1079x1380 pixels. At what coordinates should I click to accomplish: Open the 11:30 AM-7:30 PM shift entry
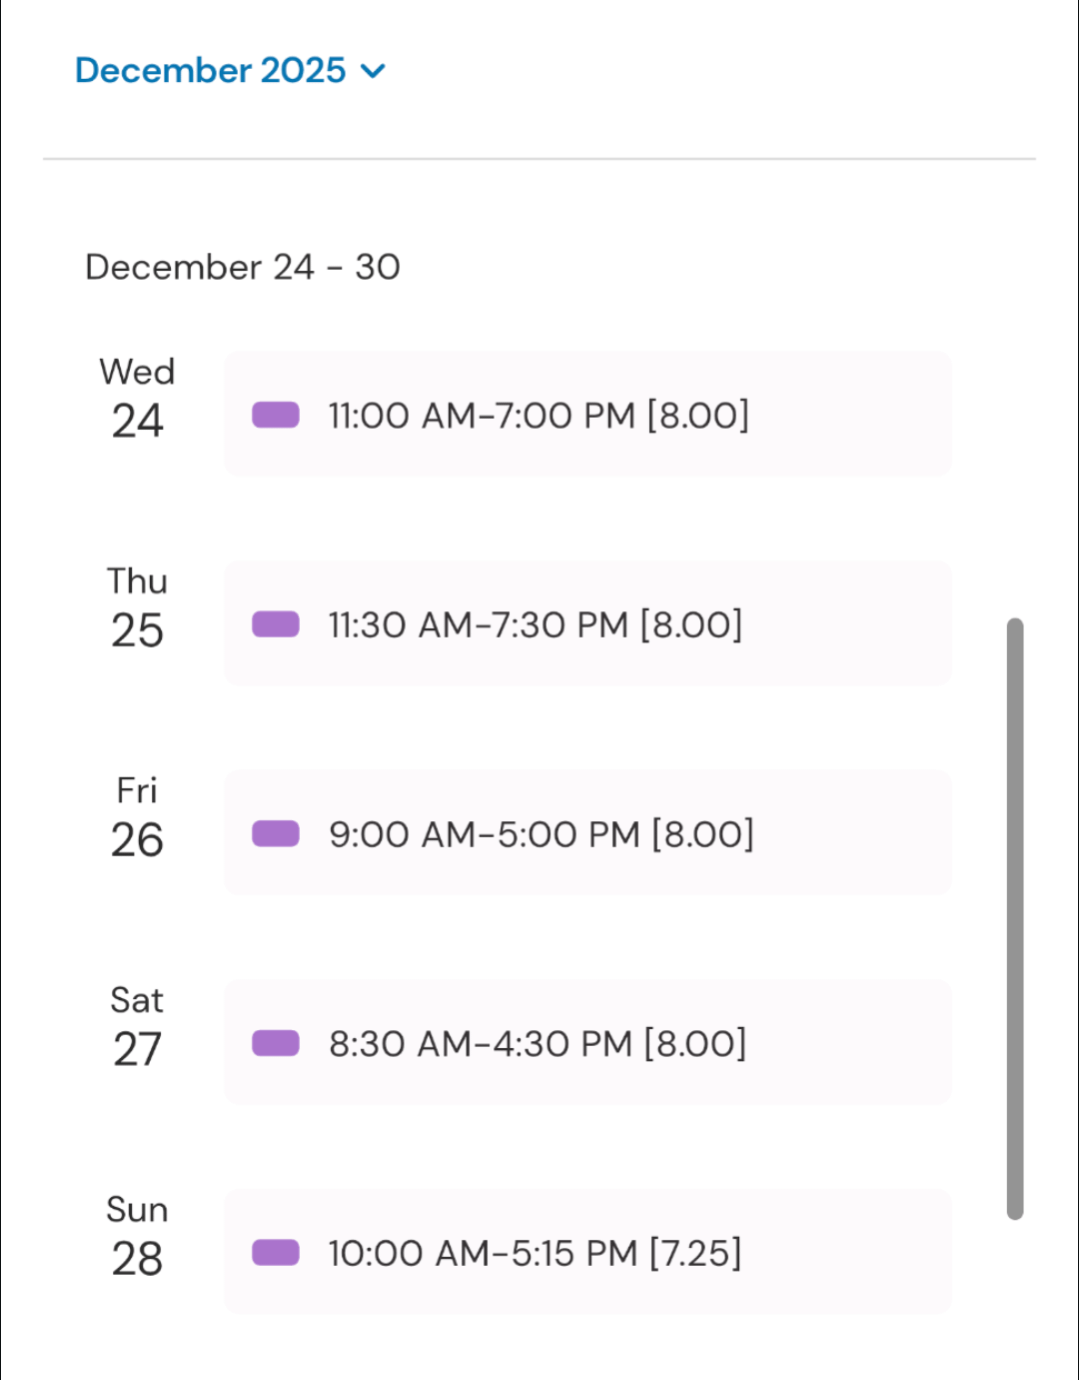[x=535, y=625]
